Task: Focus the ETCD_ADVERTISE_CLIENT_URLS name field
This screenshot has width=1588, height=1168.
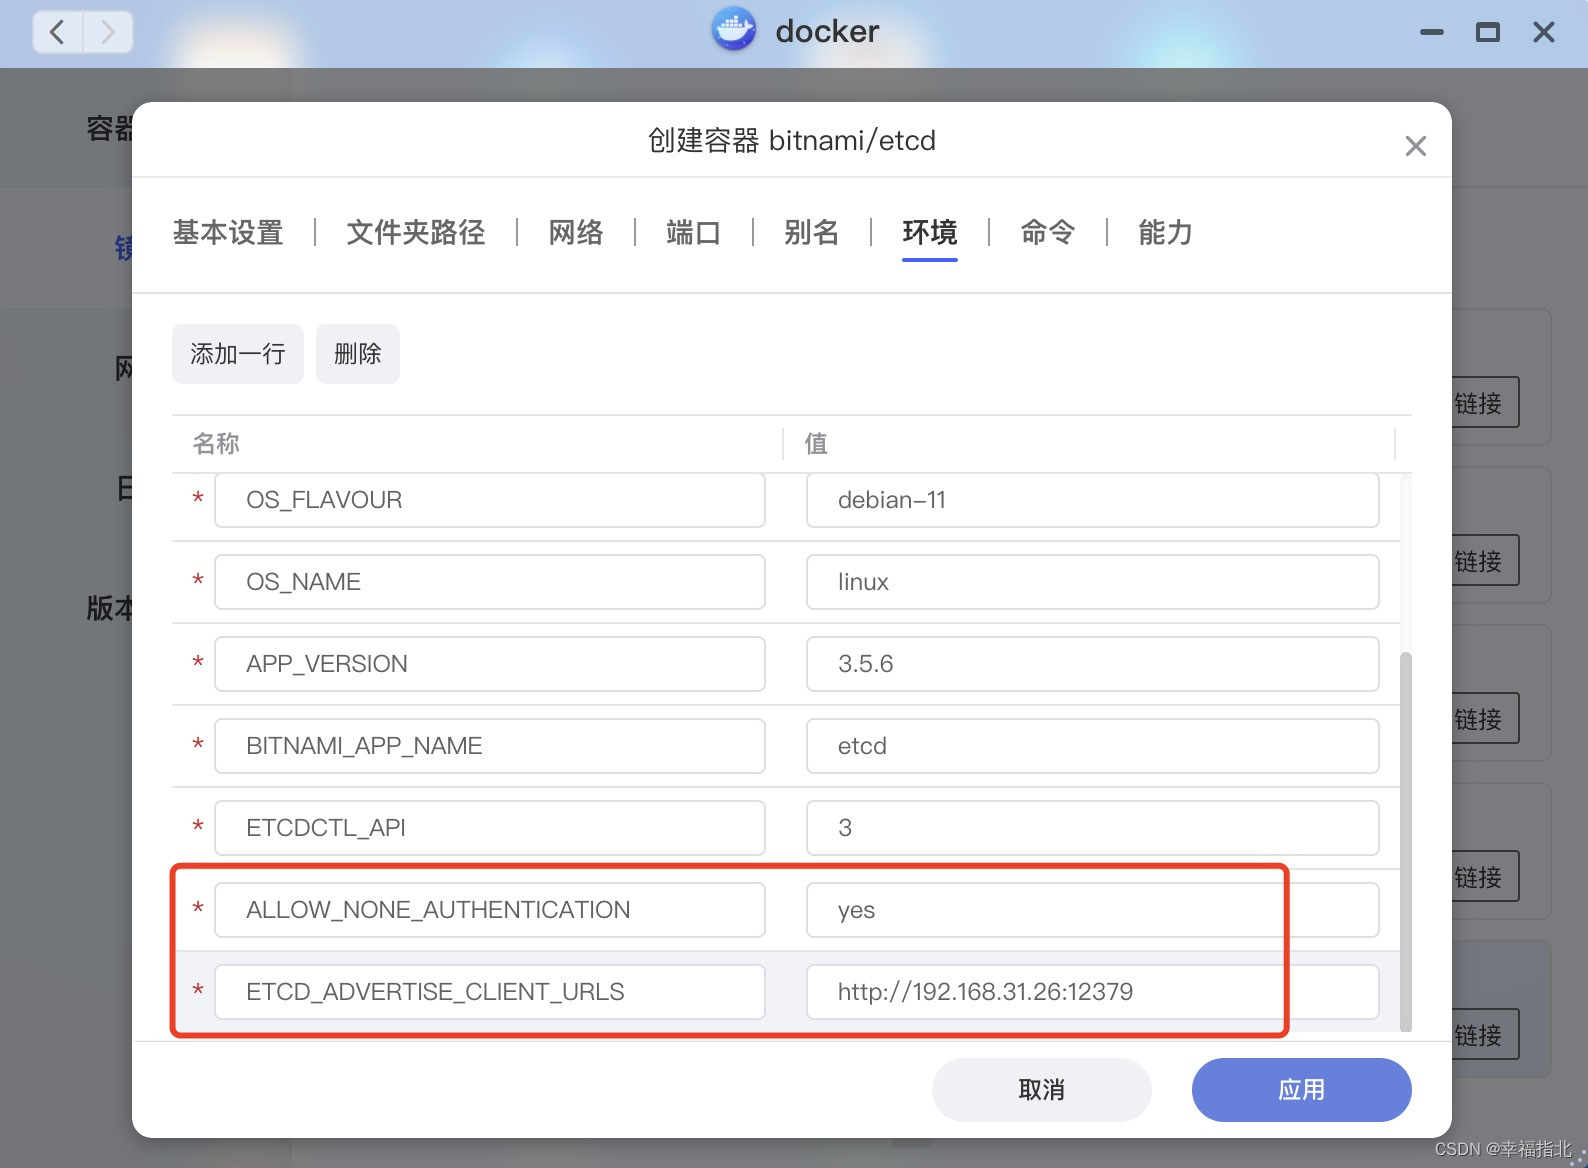Action: 490,992
